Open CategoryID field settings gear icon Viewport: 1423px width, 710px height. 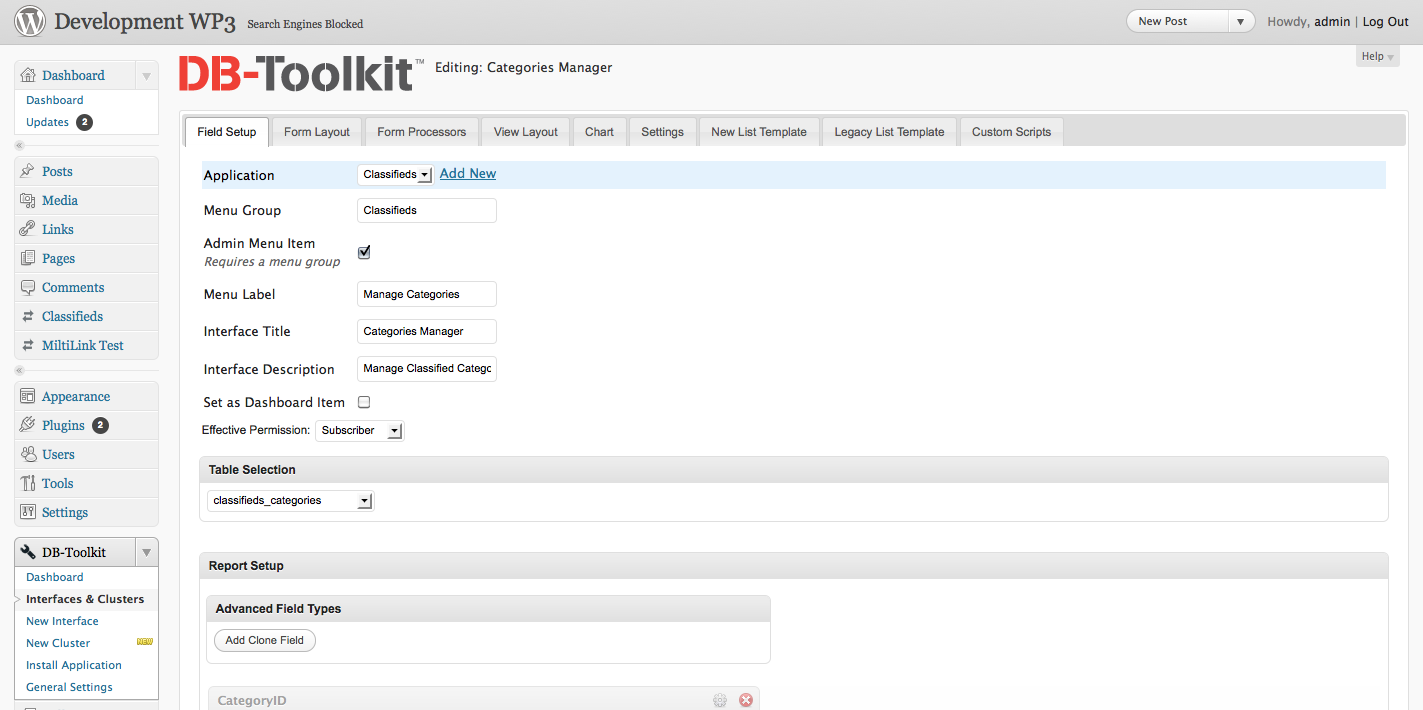(x=720, y=700)
